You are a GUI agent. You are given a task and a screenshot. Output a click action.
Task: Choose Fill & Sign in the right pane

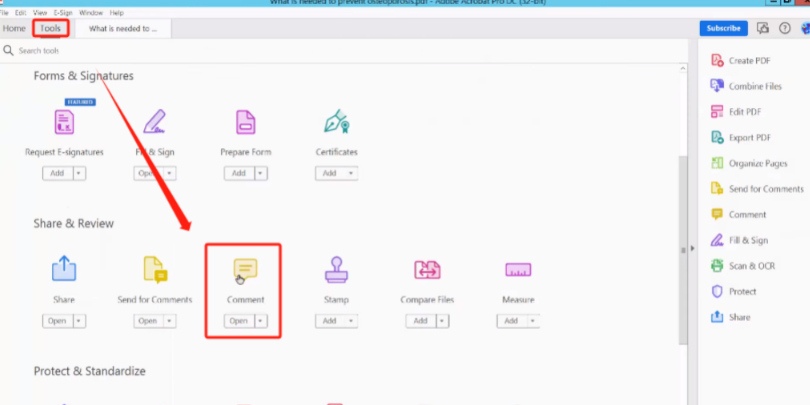click(740, 240)
